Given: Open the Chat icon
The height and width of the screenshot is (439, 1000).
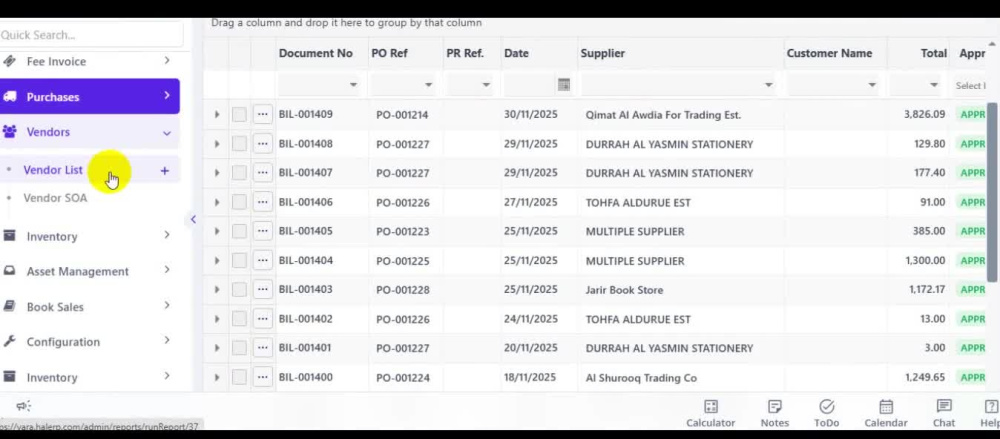Looking at the screenshot, I should (944, 406).
